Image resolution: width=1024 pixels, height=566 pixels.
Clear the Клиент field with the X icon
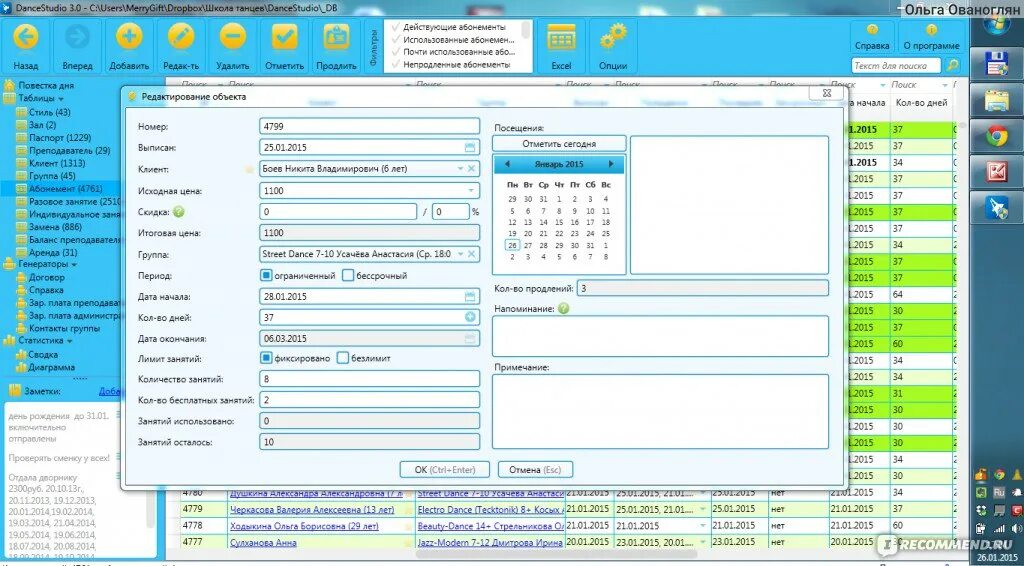pos(472,168)
